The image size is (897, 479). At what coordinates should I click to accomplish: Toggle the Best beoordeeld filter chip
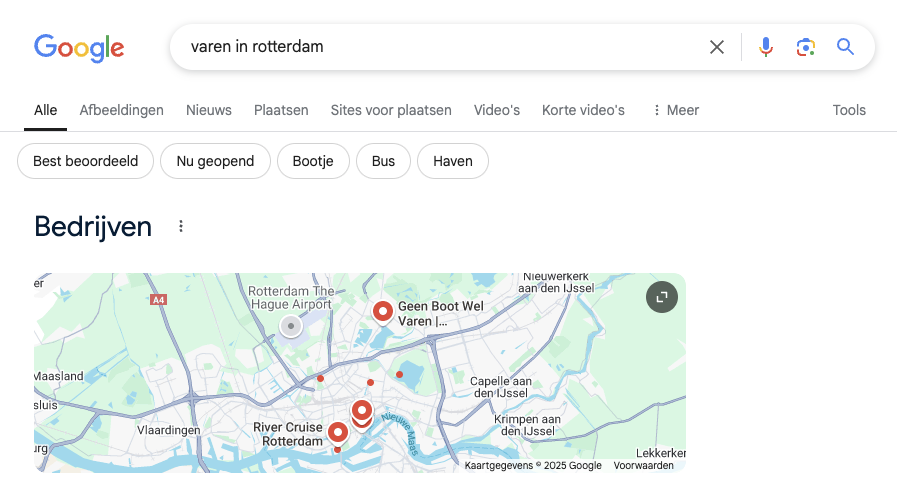[x=86, y=161]
